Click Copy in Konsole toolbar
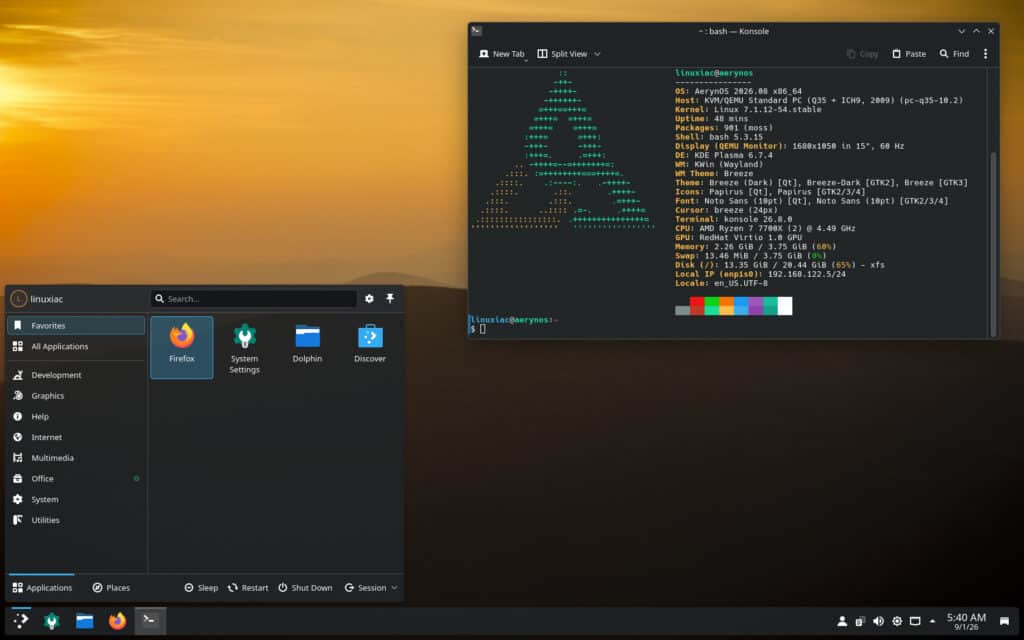Viewport: 1024px width, 640px height. click(862, 54)
